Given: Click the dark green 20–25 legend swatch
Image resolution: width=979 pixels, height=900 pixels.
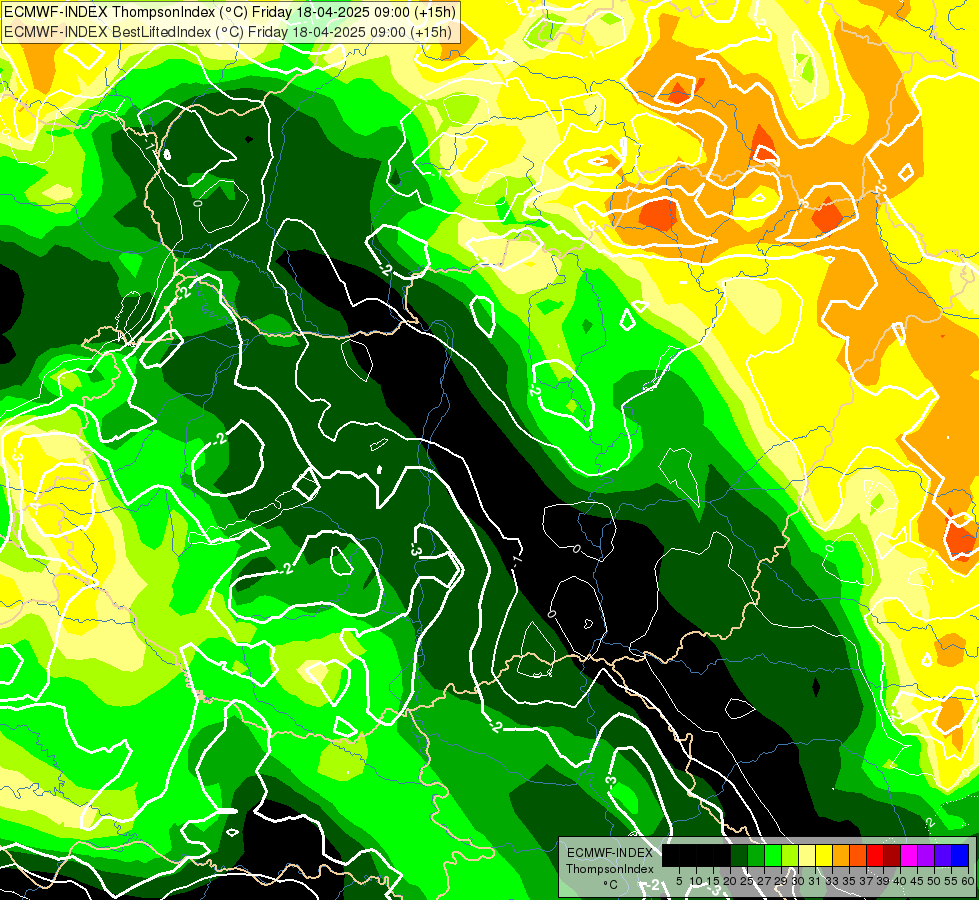Looking at the screenshot, I should [x=739, y=855].
